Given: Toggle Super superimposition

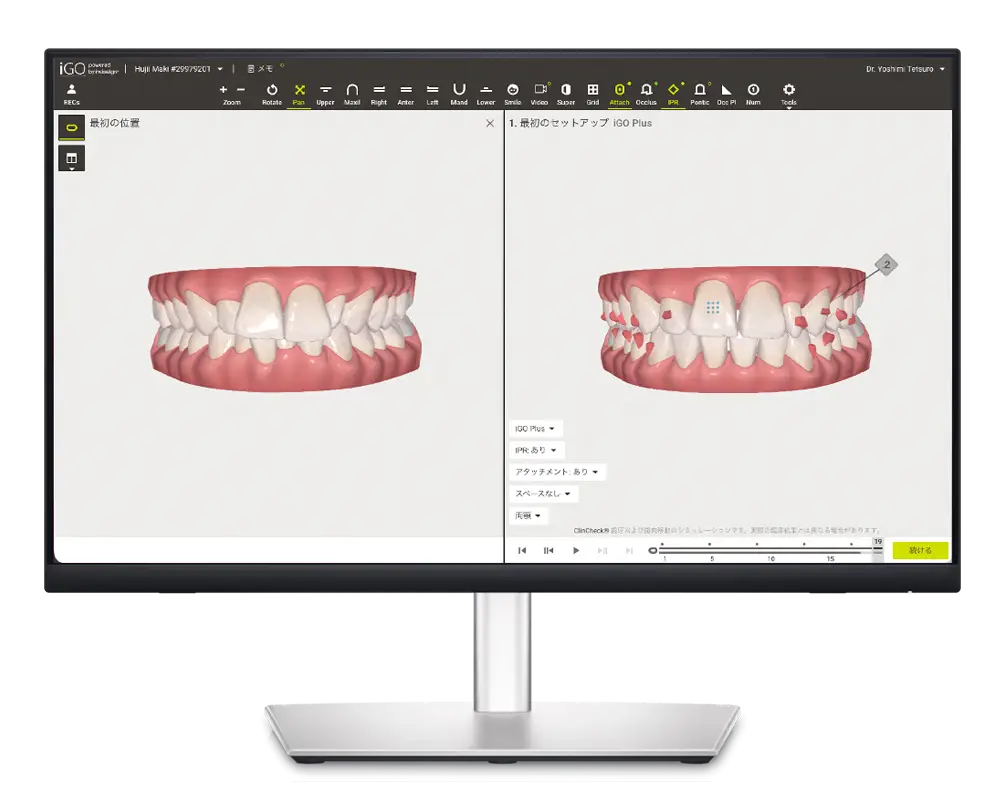Looking at the screenshot, I should pos(566,94).
